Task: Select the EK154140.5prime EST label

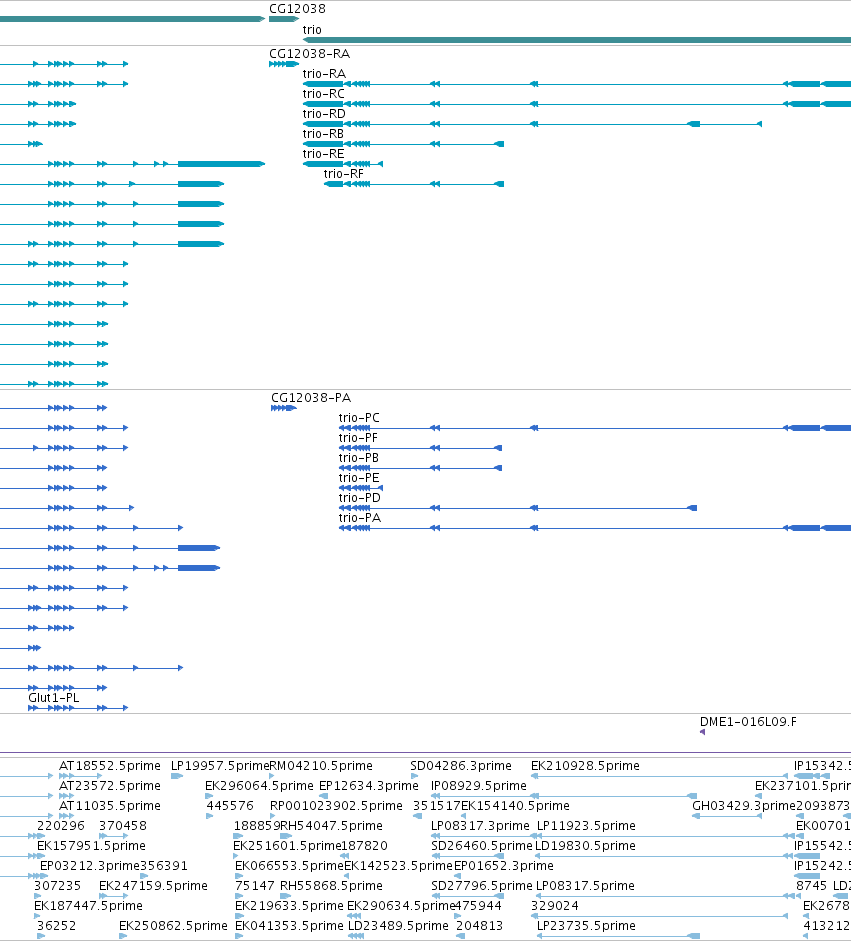Action: 515,805
